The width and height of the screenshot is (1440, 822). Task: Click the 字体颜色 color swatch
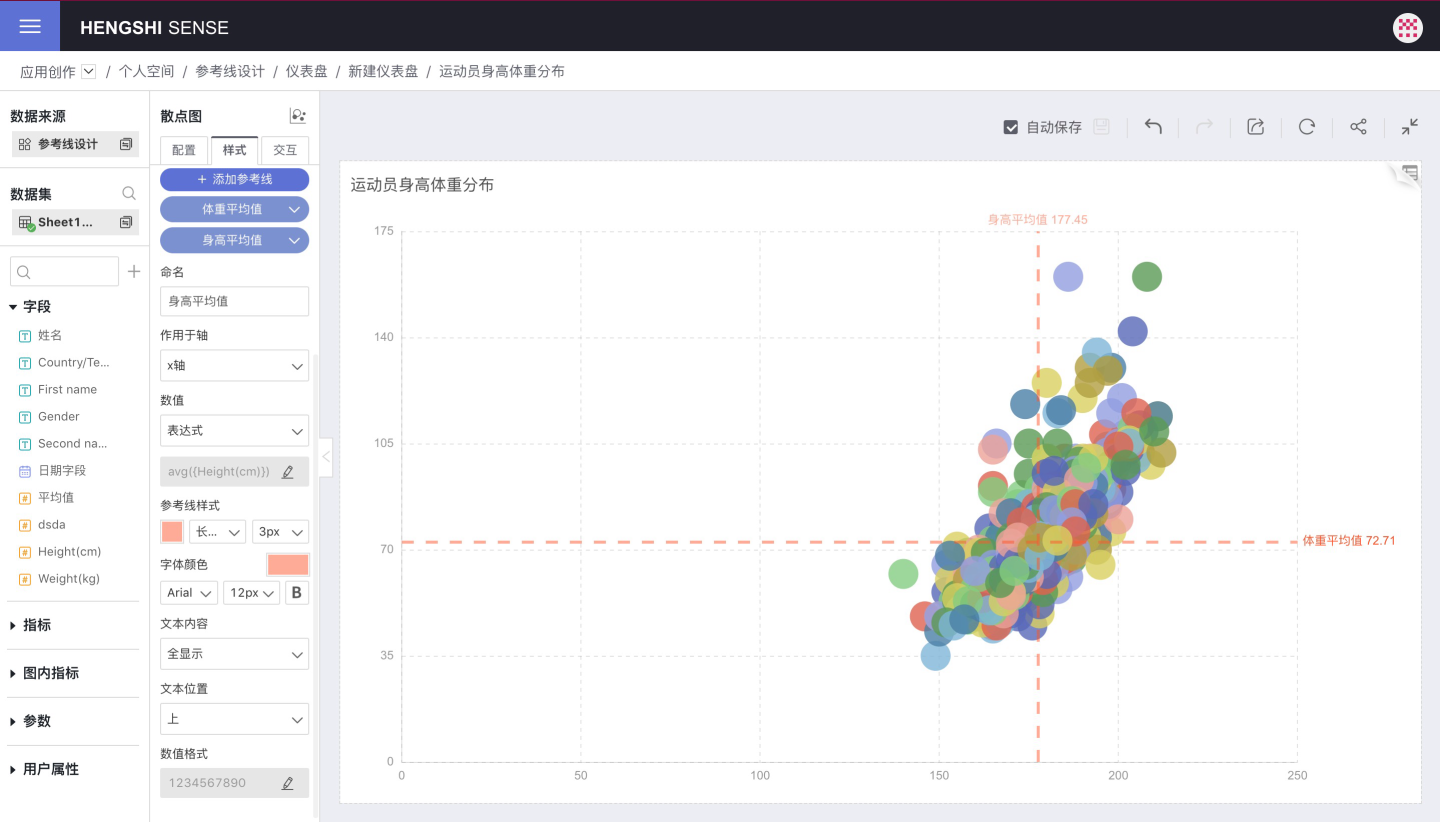click(x=288, y=565)
